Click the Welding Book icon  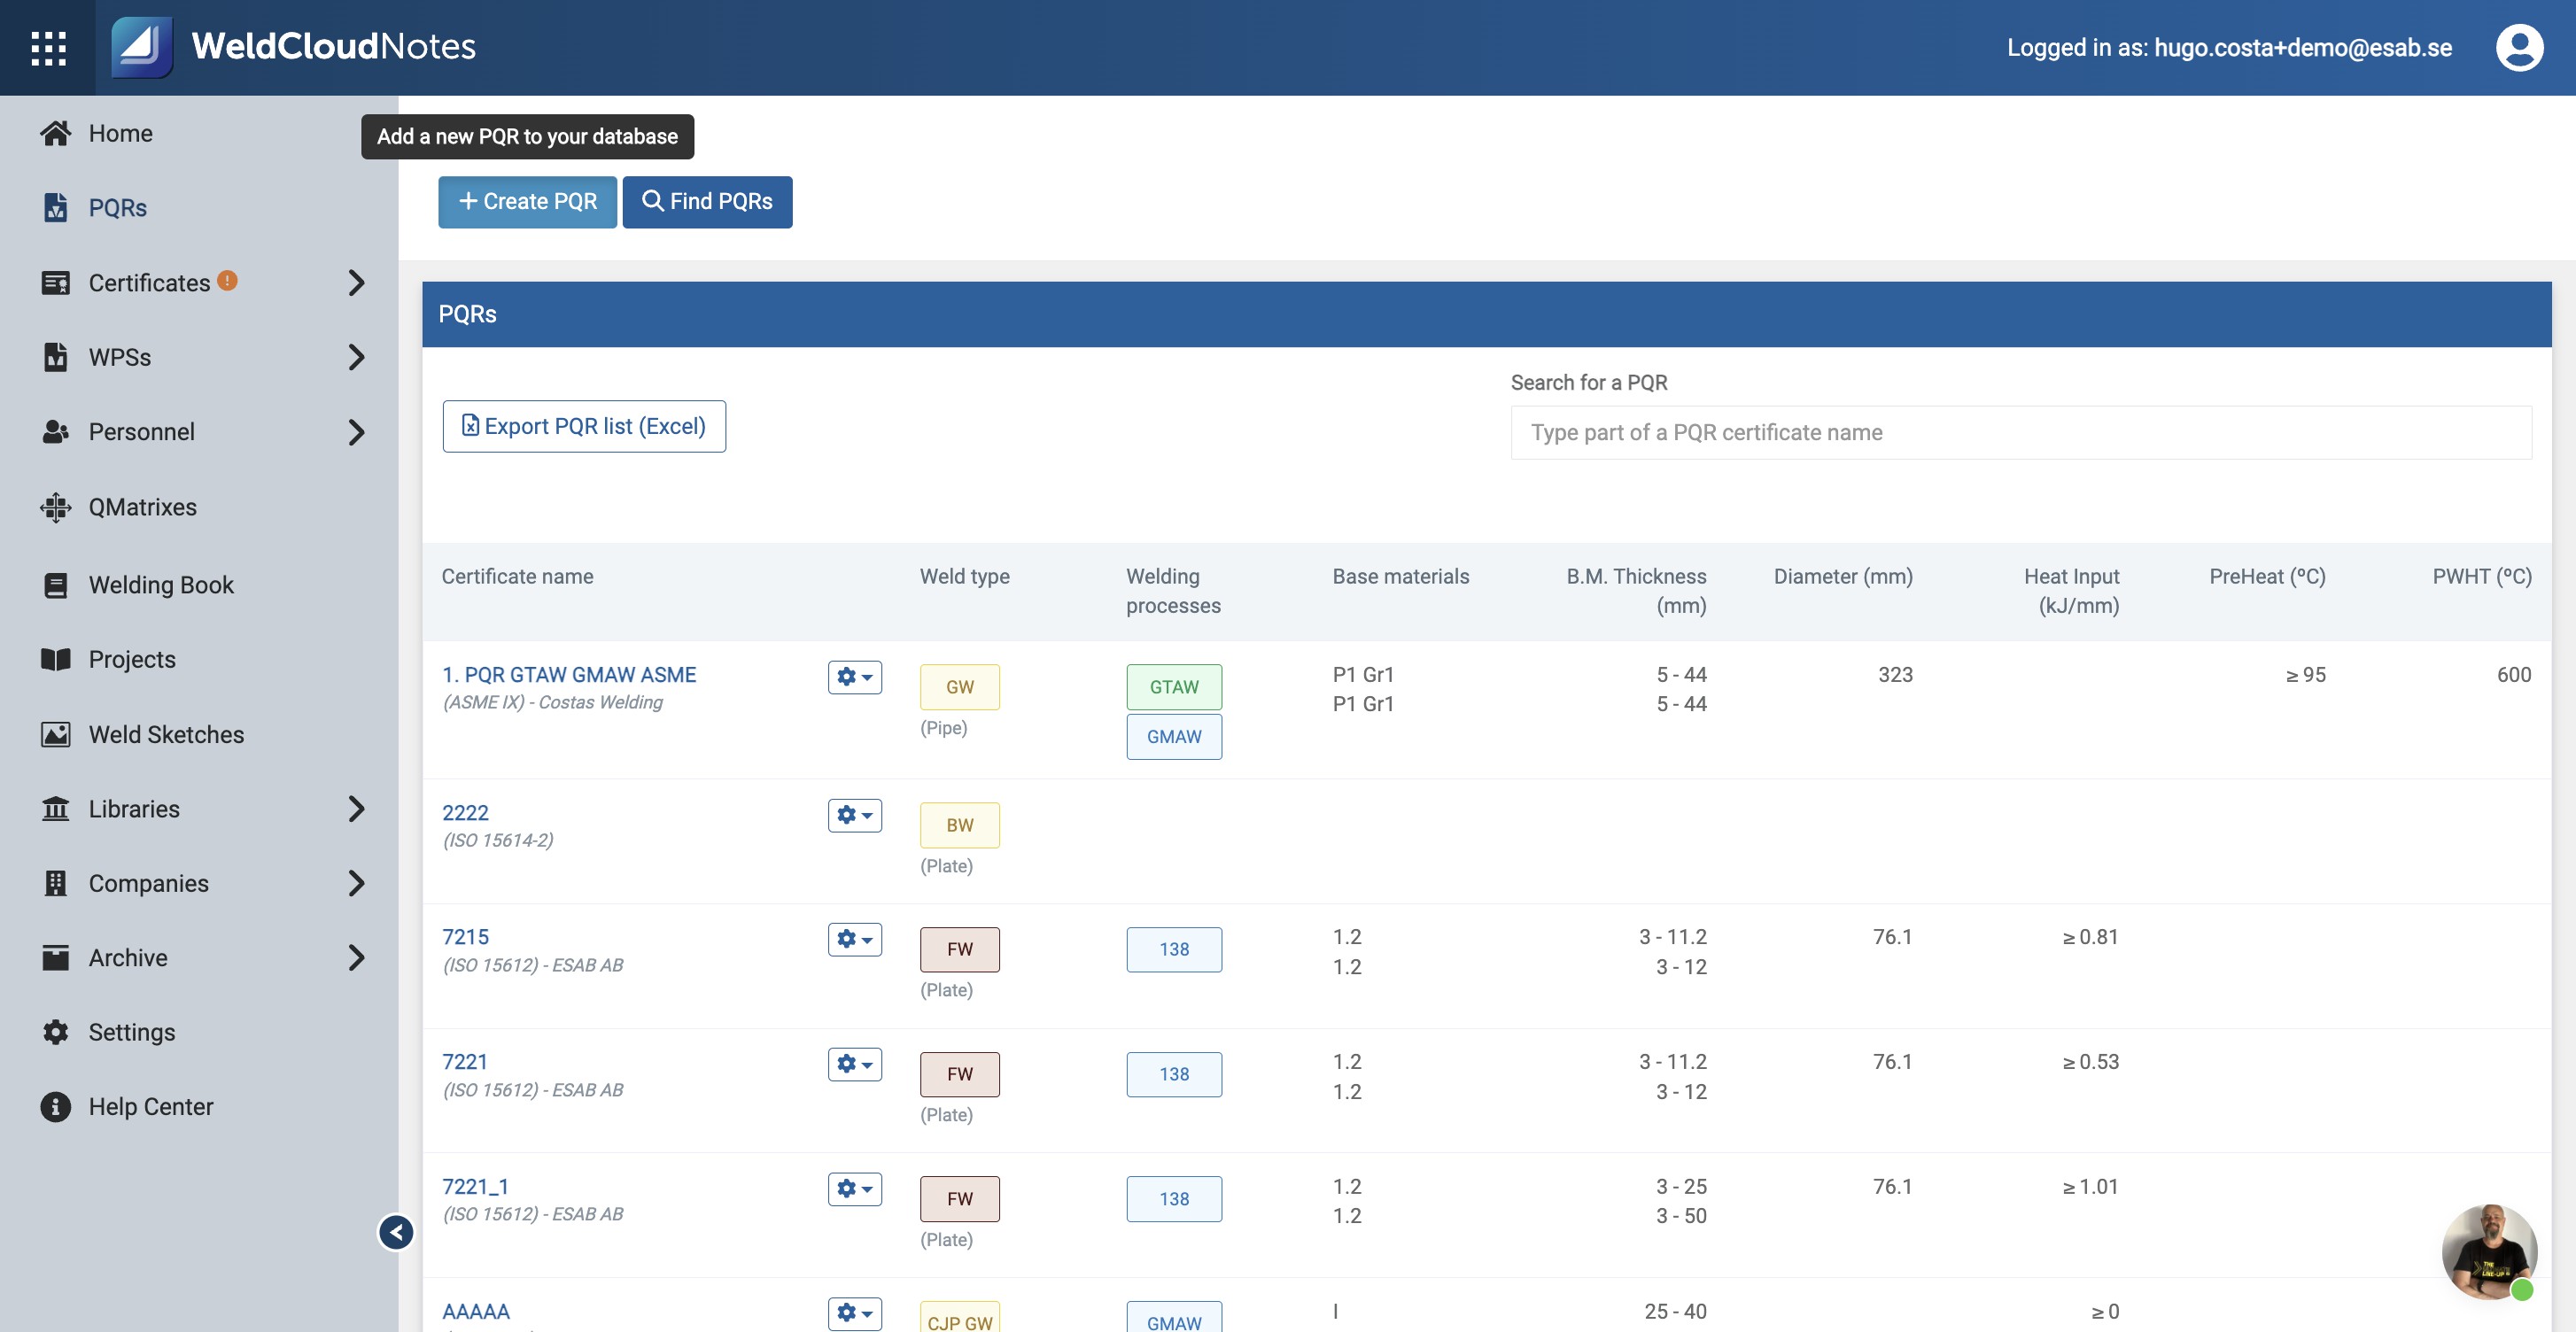[56, 585]
